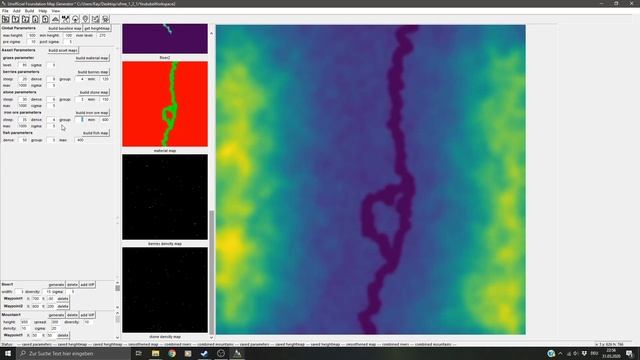Click the mountain icon in the toolbar
The height and width of the screenshot is (360, 640).
coord(55,19)
